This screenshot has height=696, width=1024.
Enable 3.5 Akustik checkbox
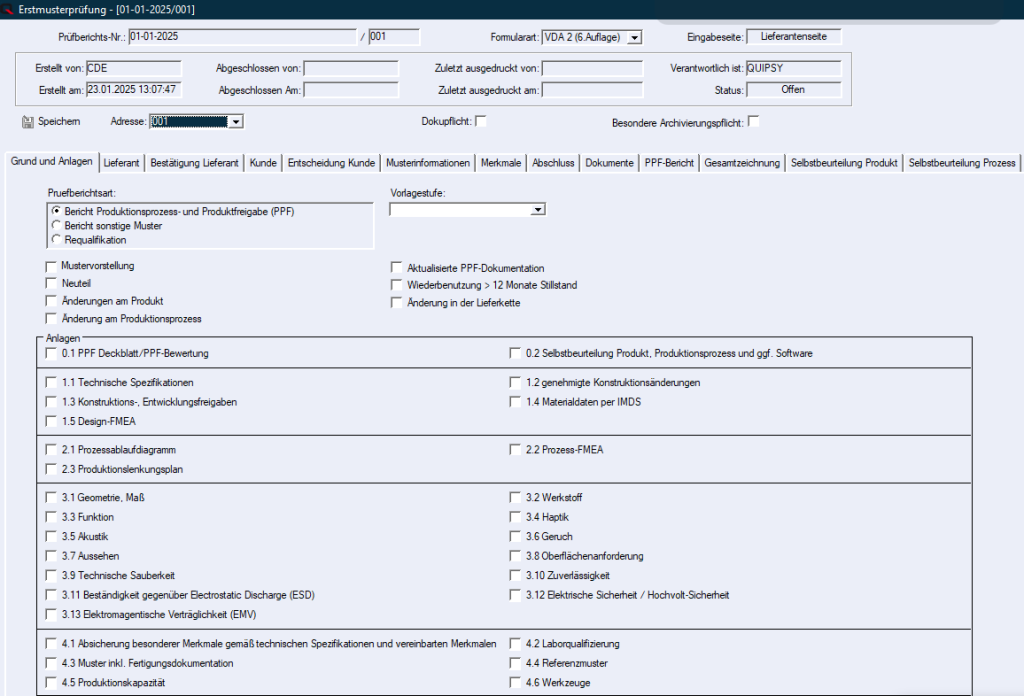point(51,537)
